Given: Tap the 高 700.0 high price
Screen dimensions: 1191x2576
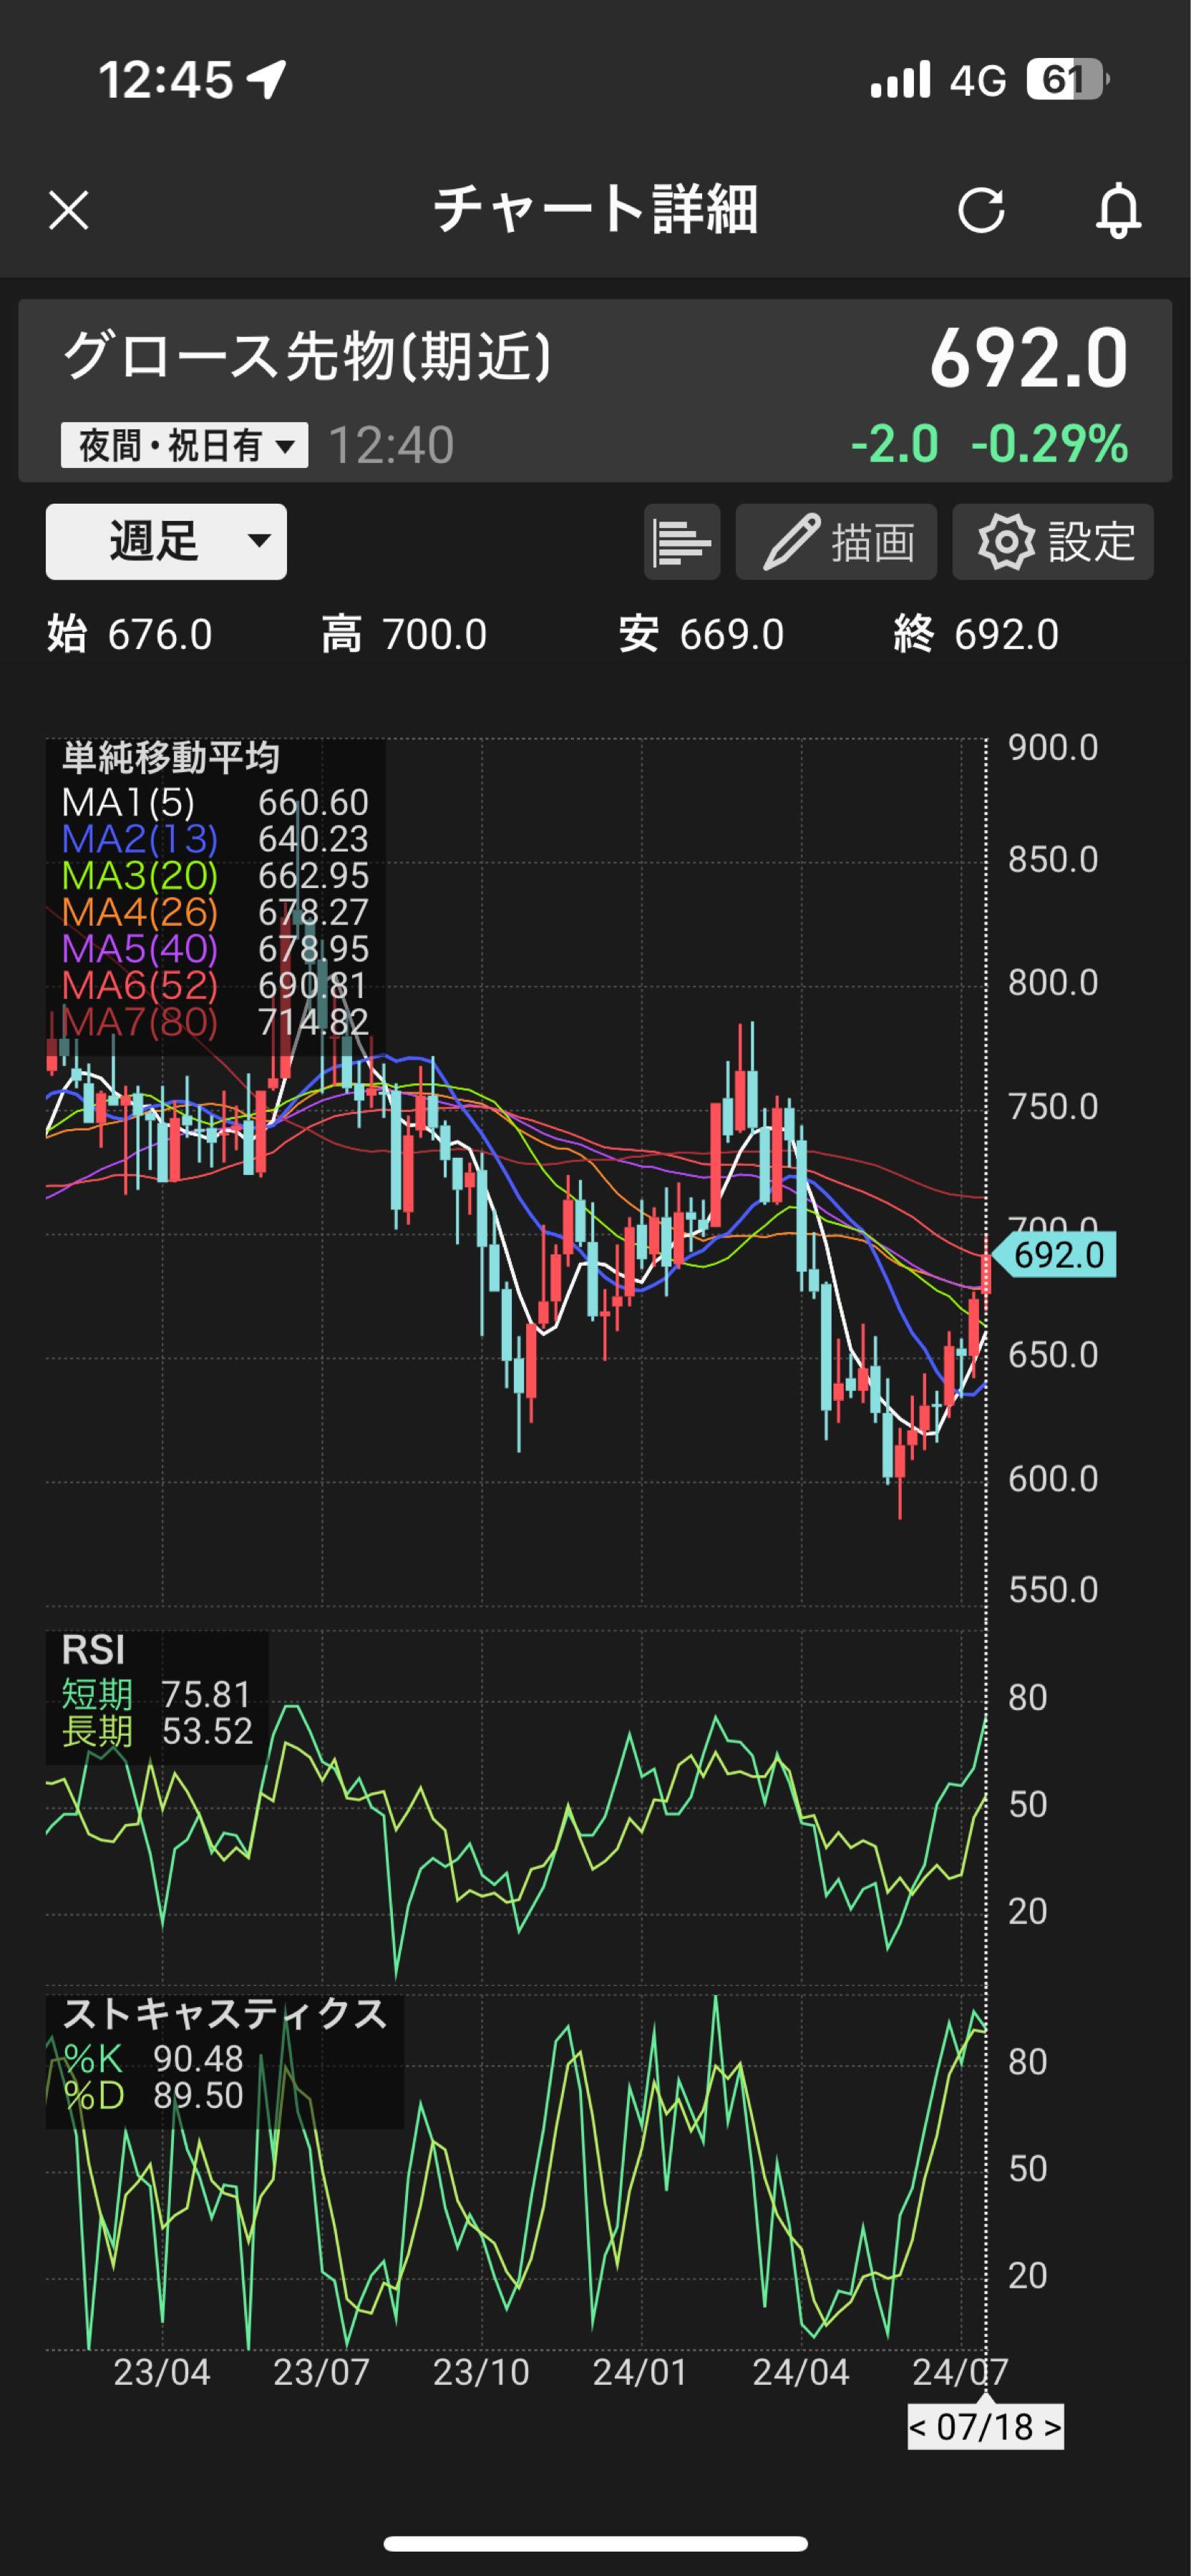Looking at the screenshot, I should click(x=404, y=634).
